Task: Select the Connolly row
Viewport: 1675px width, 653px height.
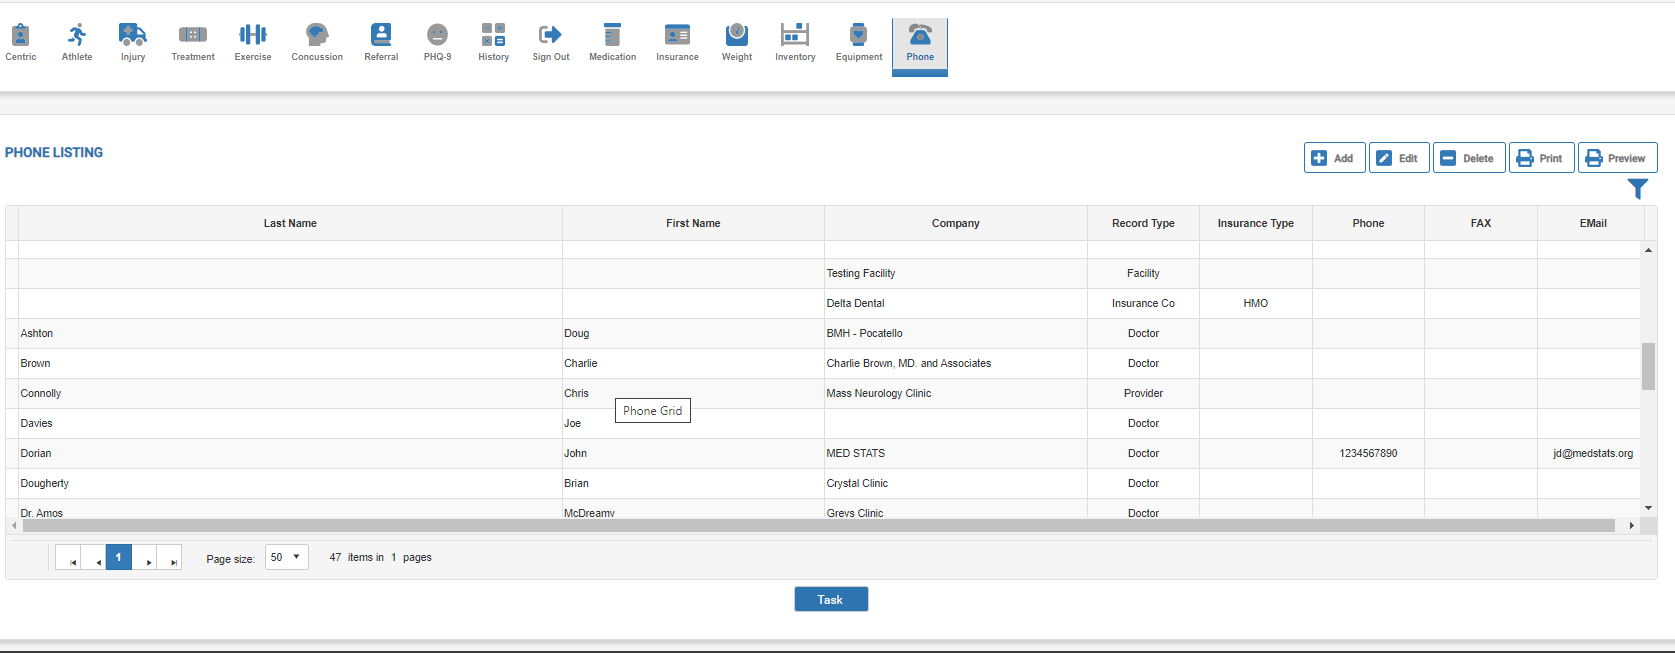Action: click(x=823, y=393)
